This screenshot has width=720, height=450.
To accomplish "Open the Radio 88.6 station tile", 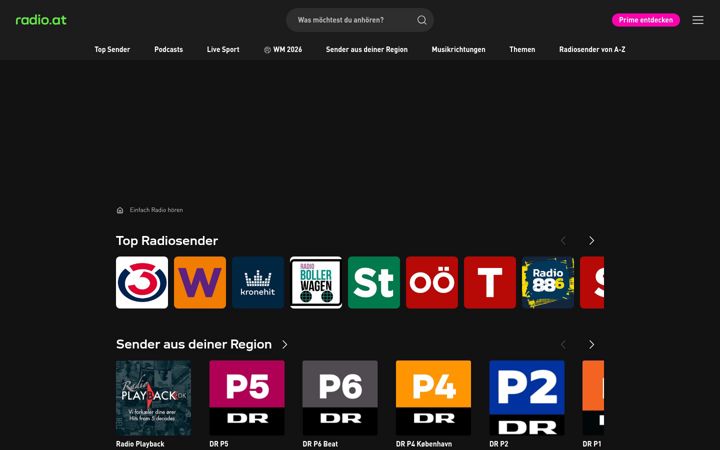I will 548,282.
